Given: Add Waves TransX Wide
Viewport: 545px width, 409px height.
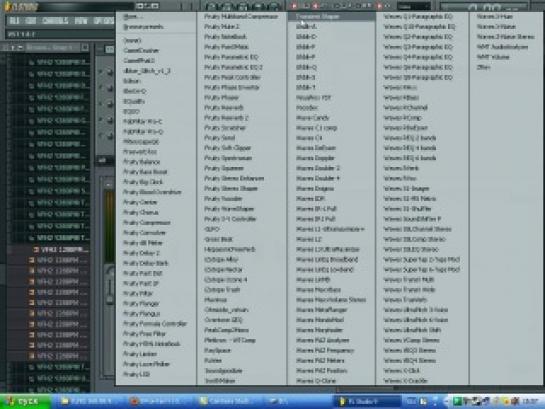Looking at the screenshot, I should [x=409, y=290].
